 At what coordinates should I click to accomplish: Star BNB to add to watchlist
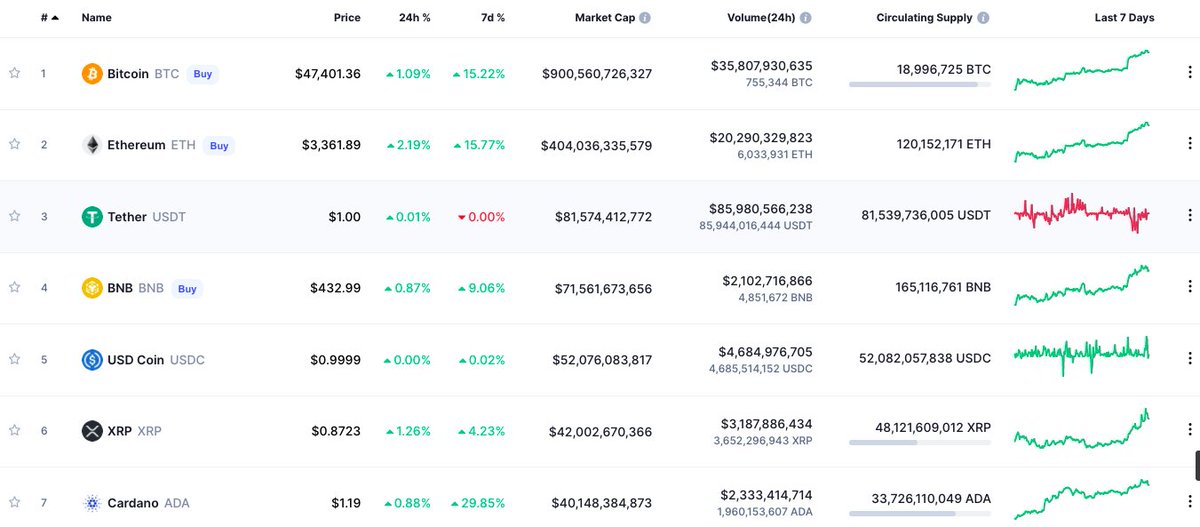[x=15, y=287]
